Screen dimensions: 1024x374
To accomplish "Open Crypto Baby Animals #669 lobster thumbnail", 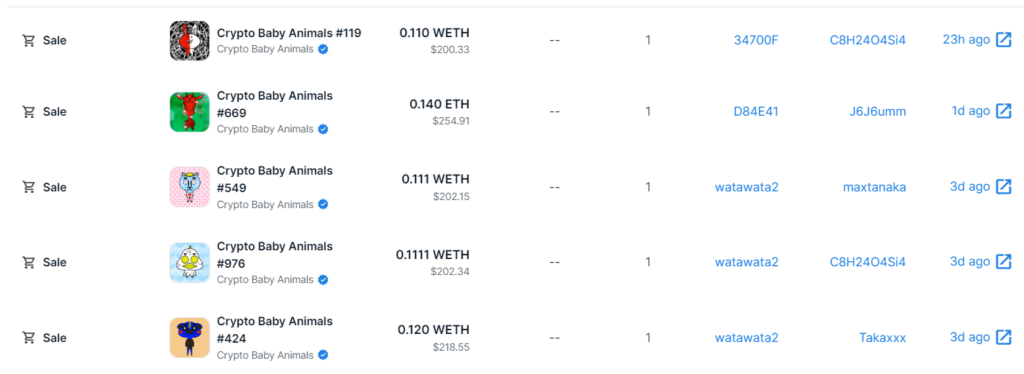I will 189,112.
